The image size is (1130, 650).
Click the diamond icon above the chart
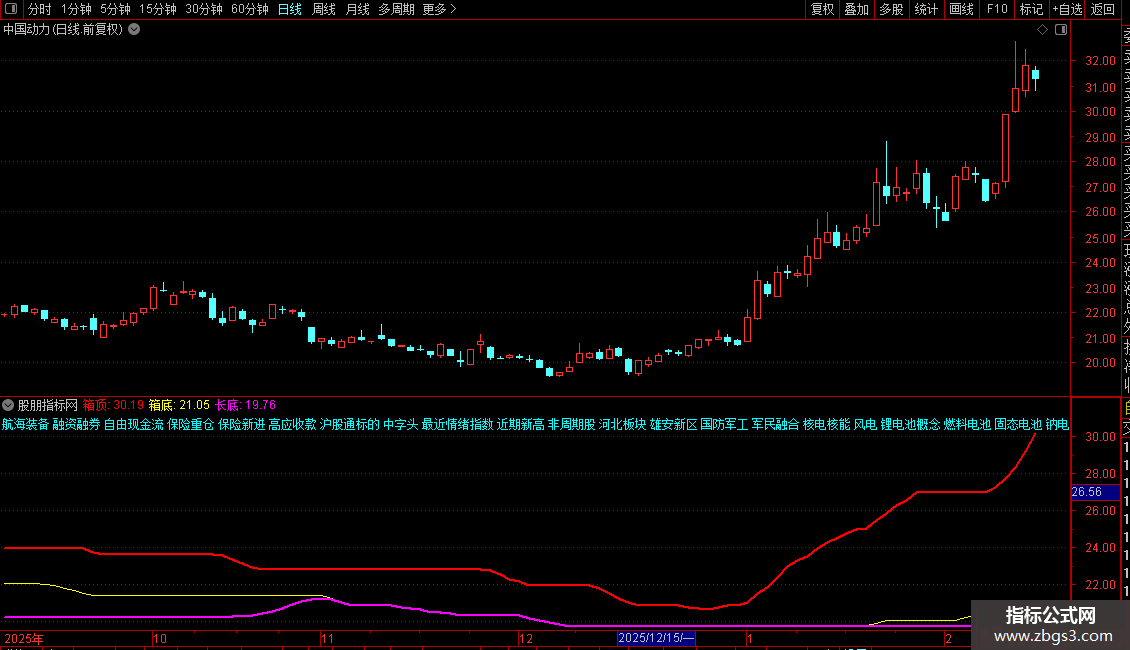(1042, 30)
